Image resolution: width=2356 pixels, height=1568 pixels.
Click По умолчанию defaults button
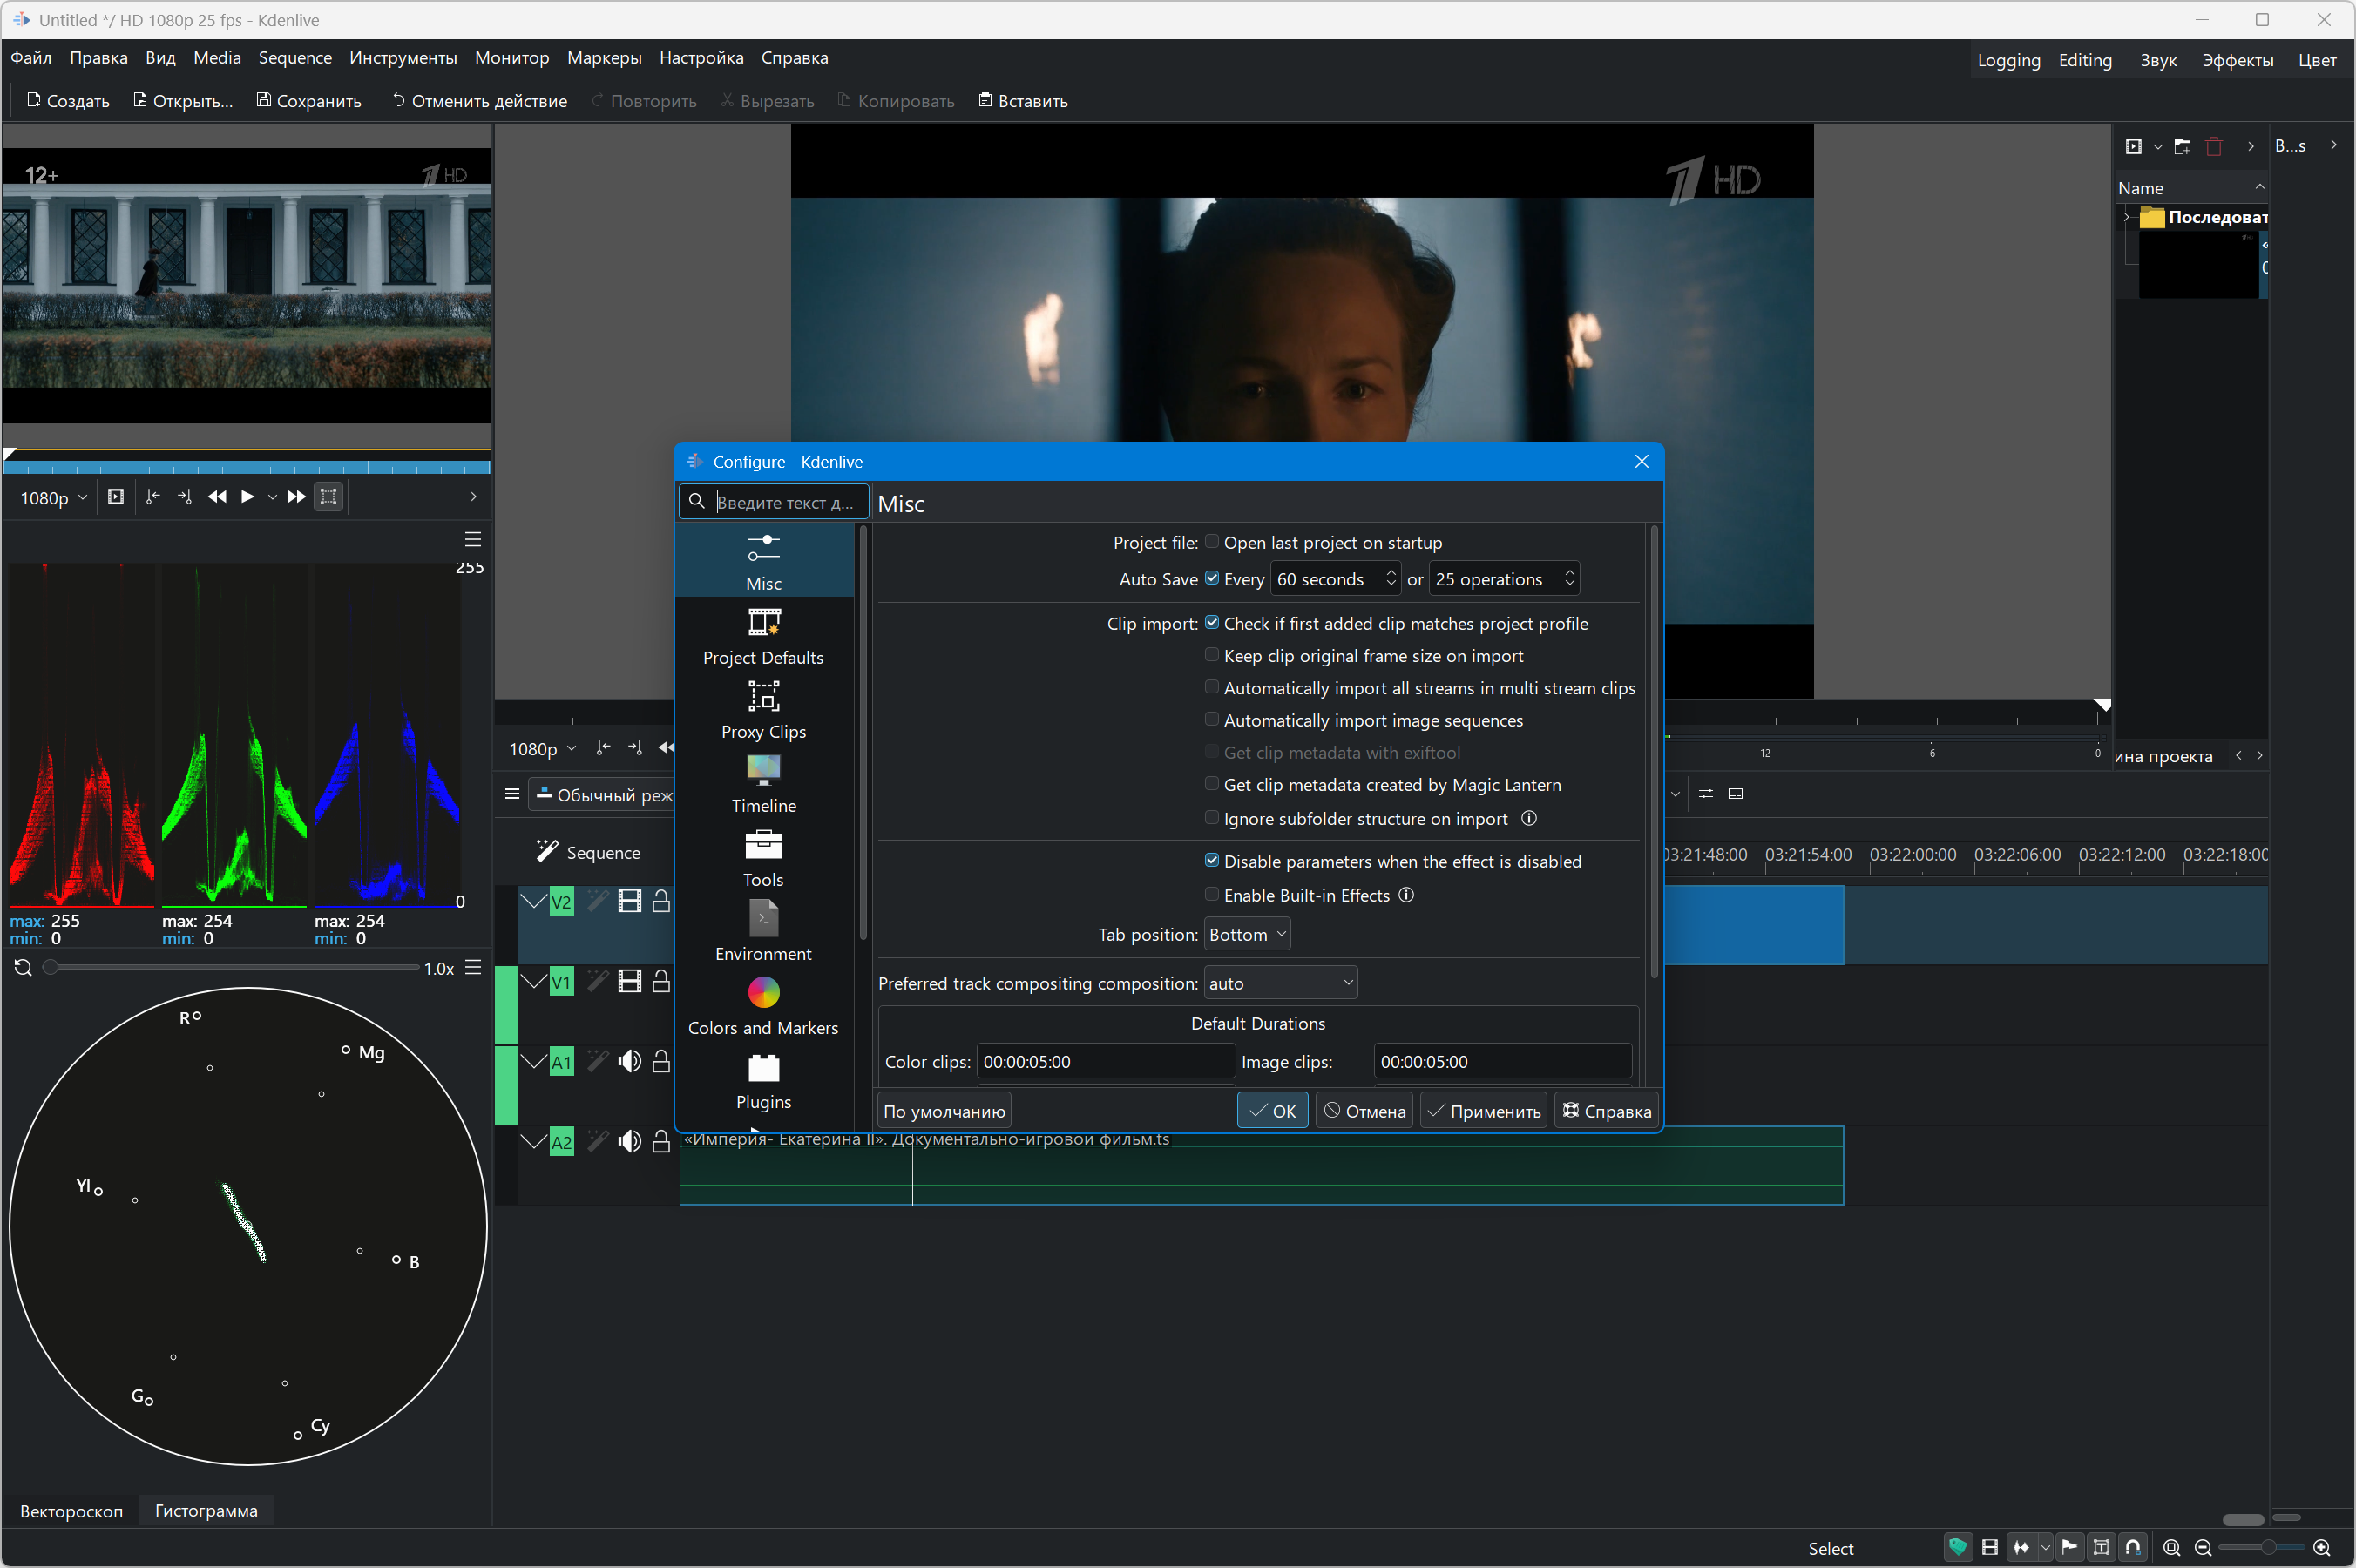944,1111
